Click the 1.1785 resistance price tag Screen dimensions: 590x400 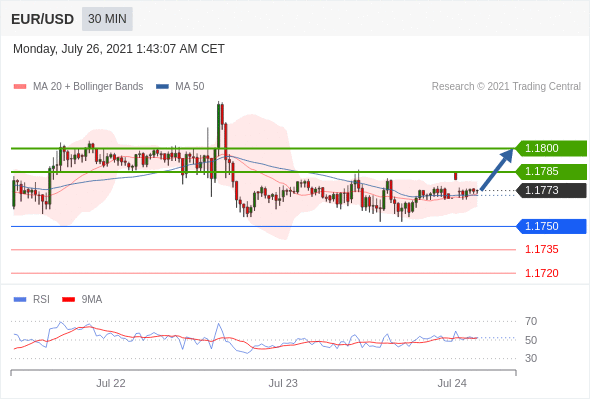[551, 172]
